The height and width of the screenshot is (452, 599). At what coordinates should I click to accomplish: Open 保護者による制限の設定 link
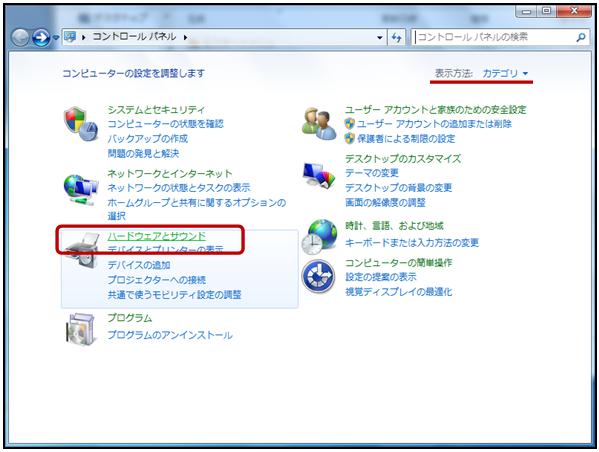click(406, 138)
